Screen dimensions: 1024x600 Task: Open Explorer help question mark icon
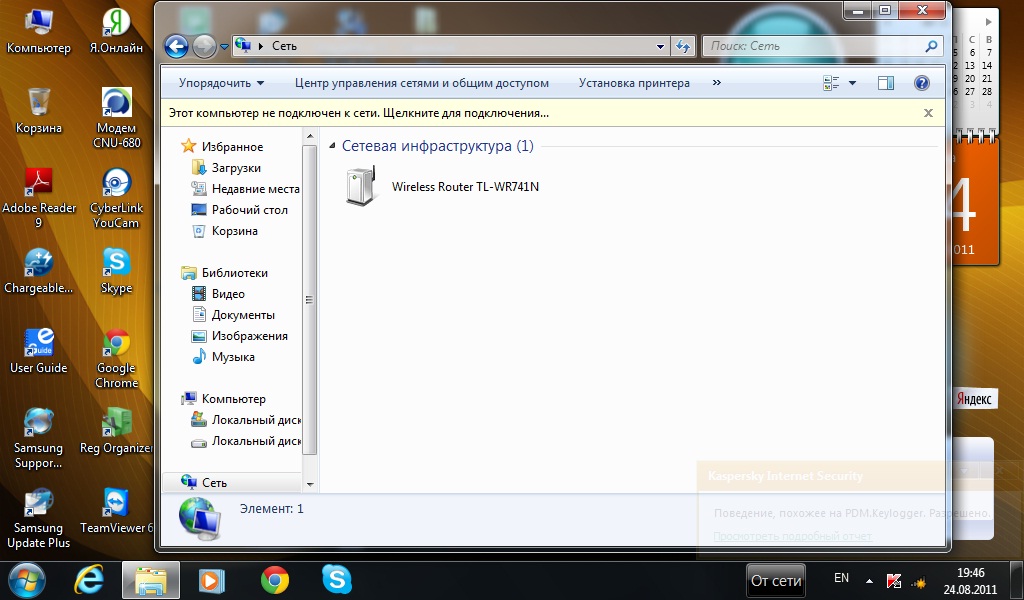tap(921, 83)
